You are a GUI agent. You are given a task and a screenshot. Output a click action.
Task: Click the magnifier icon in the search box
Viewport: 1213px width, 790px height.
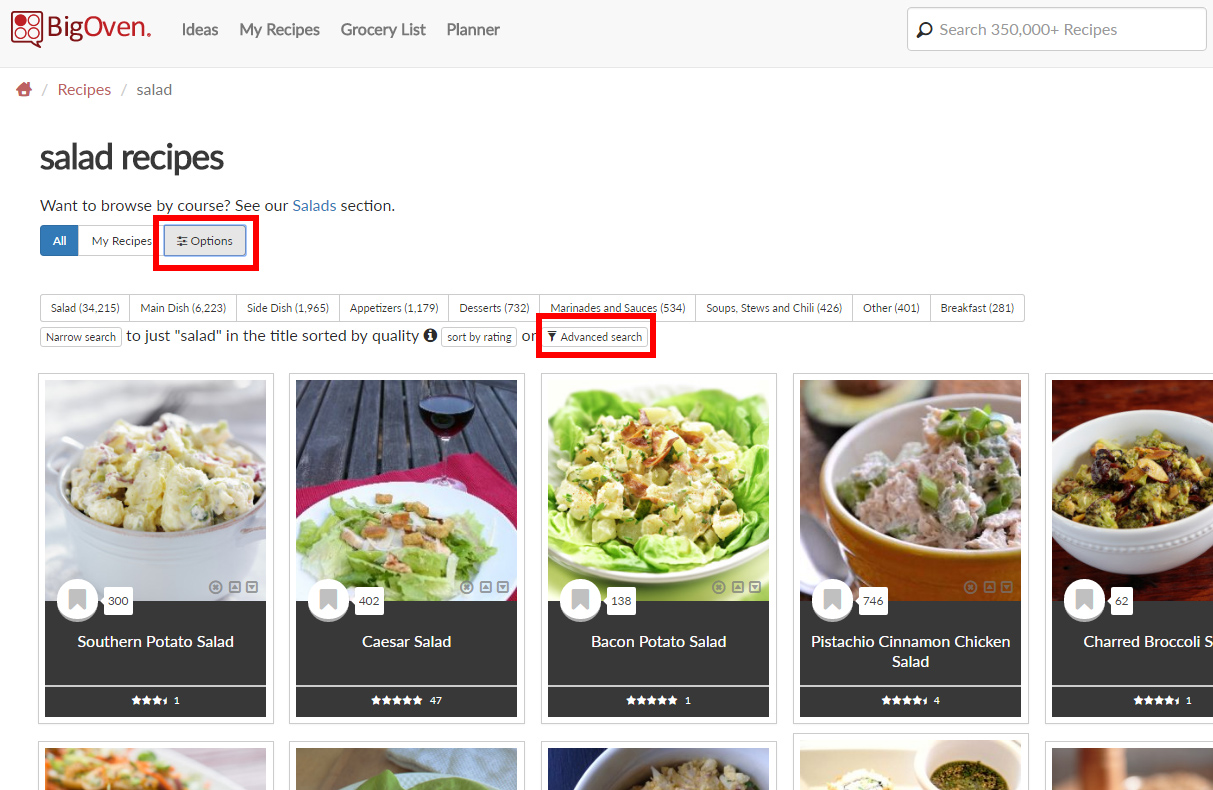pos(925,30)
